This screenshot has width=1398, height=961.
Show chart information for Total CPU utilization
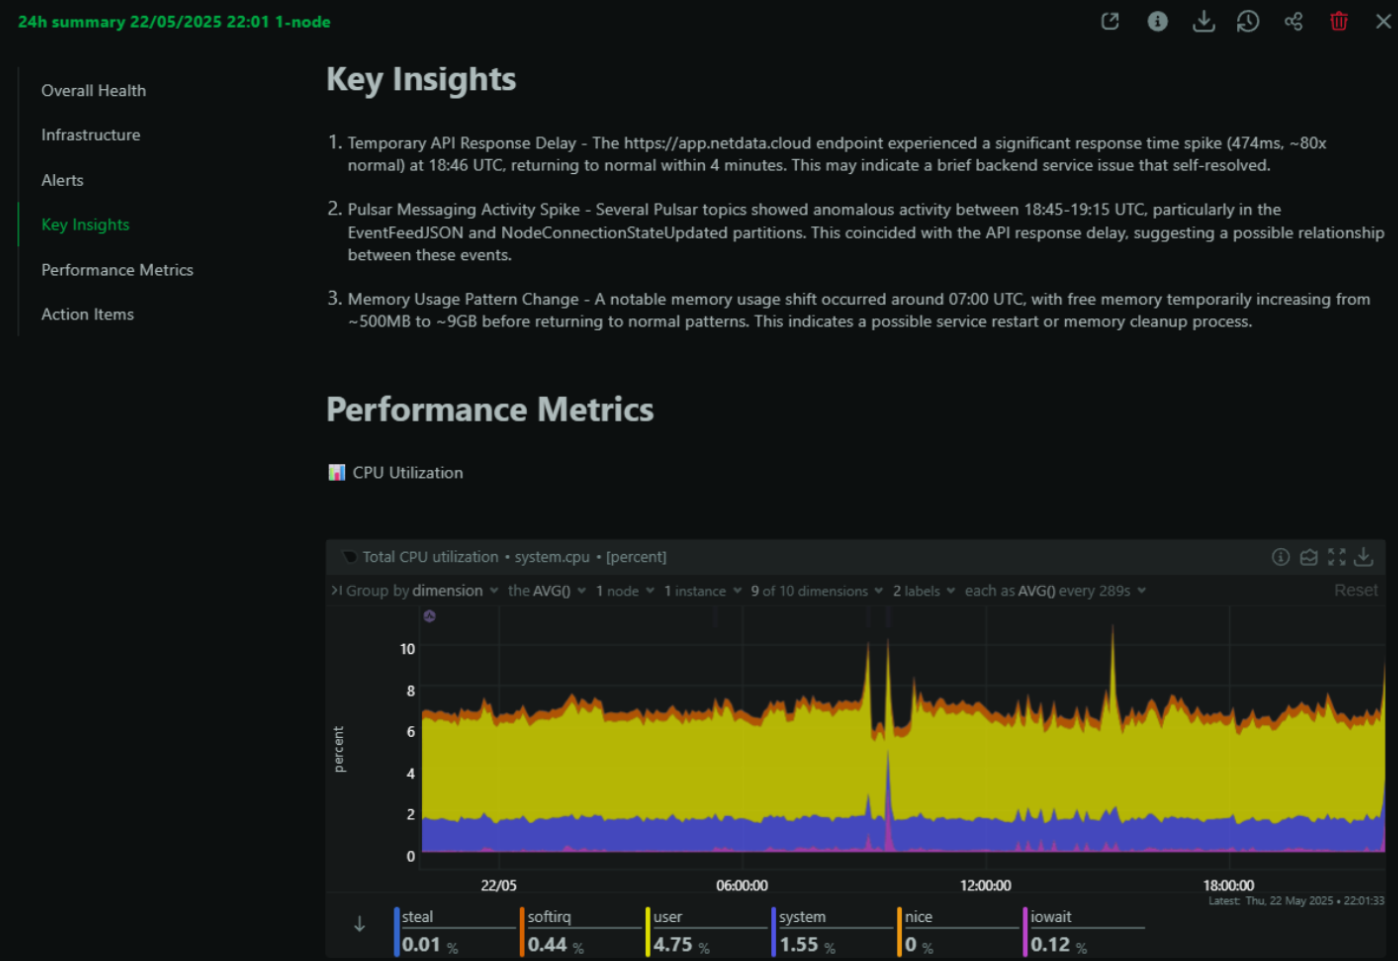[x=1280, y=557]
